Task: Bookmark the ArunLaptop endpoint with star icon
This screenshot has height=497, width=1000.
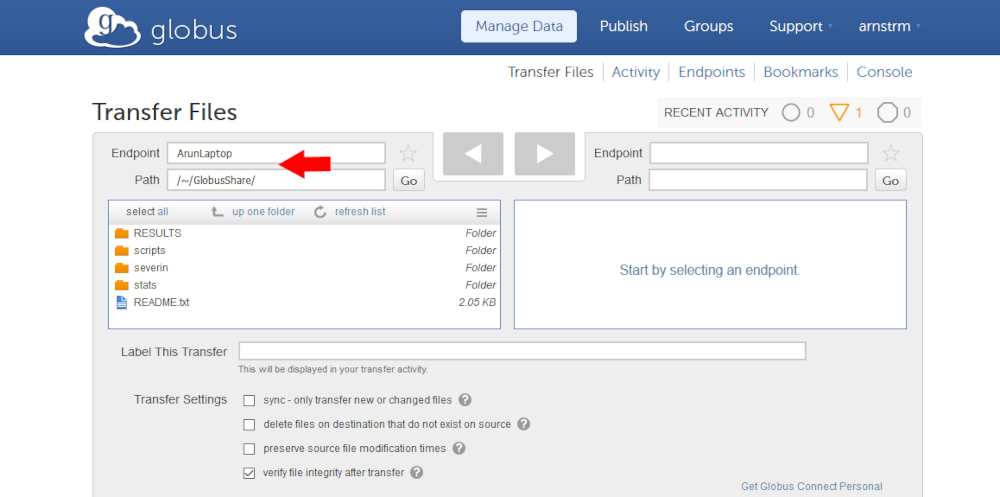Action: tap(408, 153)
